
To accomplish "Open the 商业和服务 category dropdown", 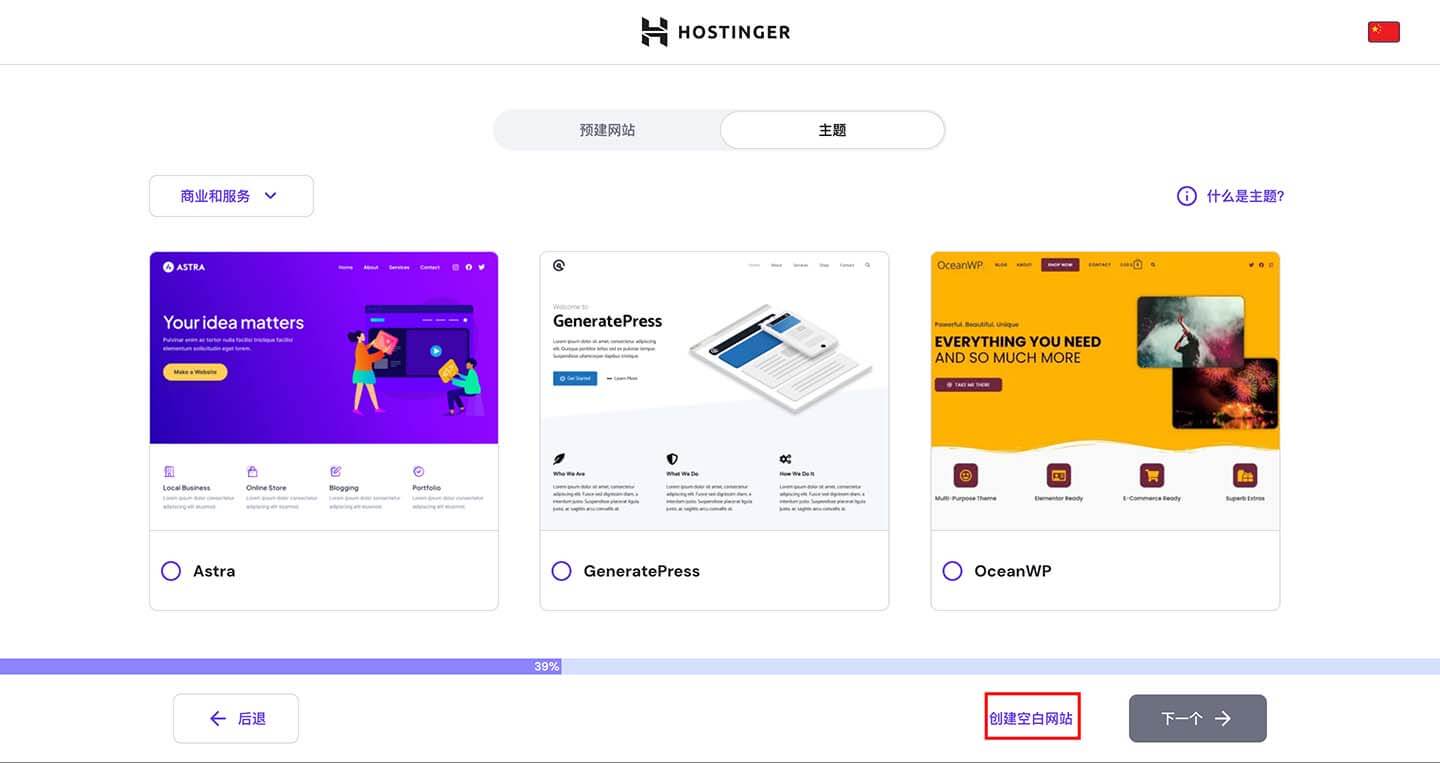I will (231, 196).
